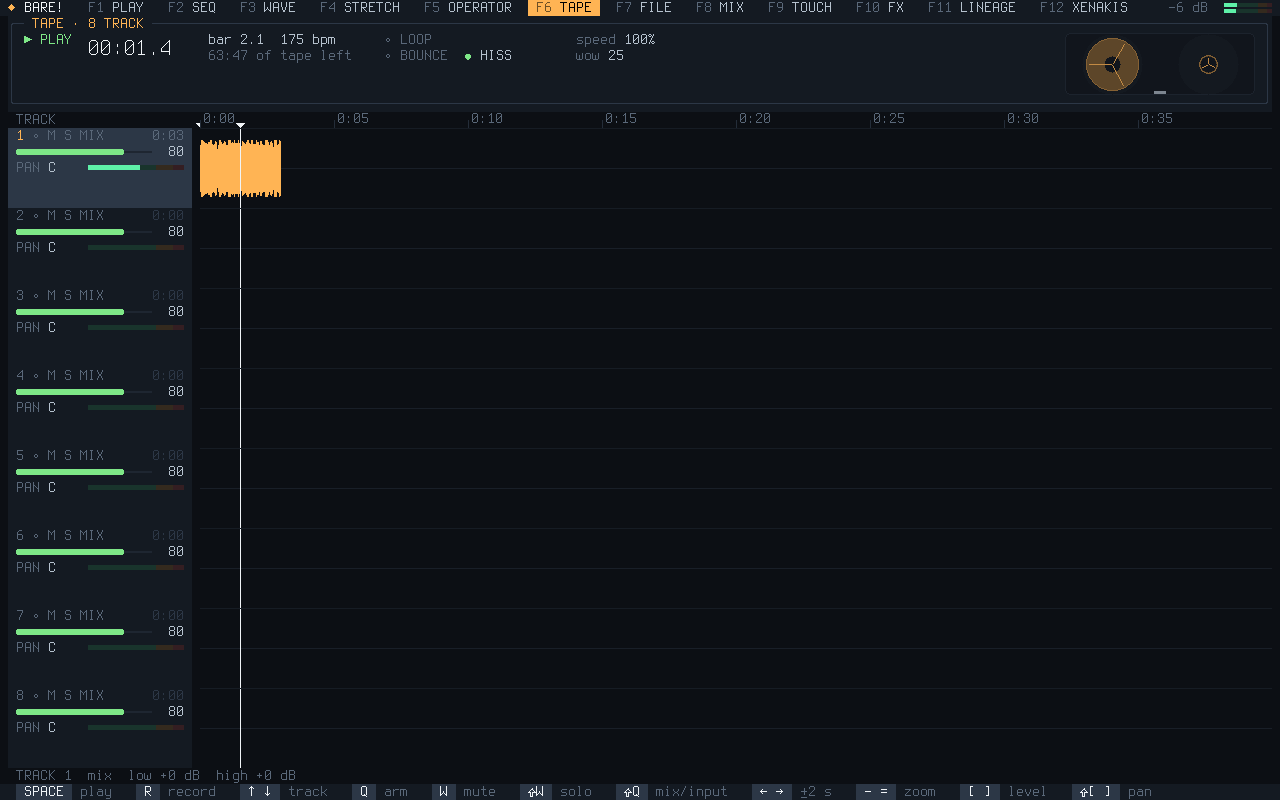1280x800 pixels.
Task: Click the BARE! logo diamond icon
Action: click(x=11, y=8)
